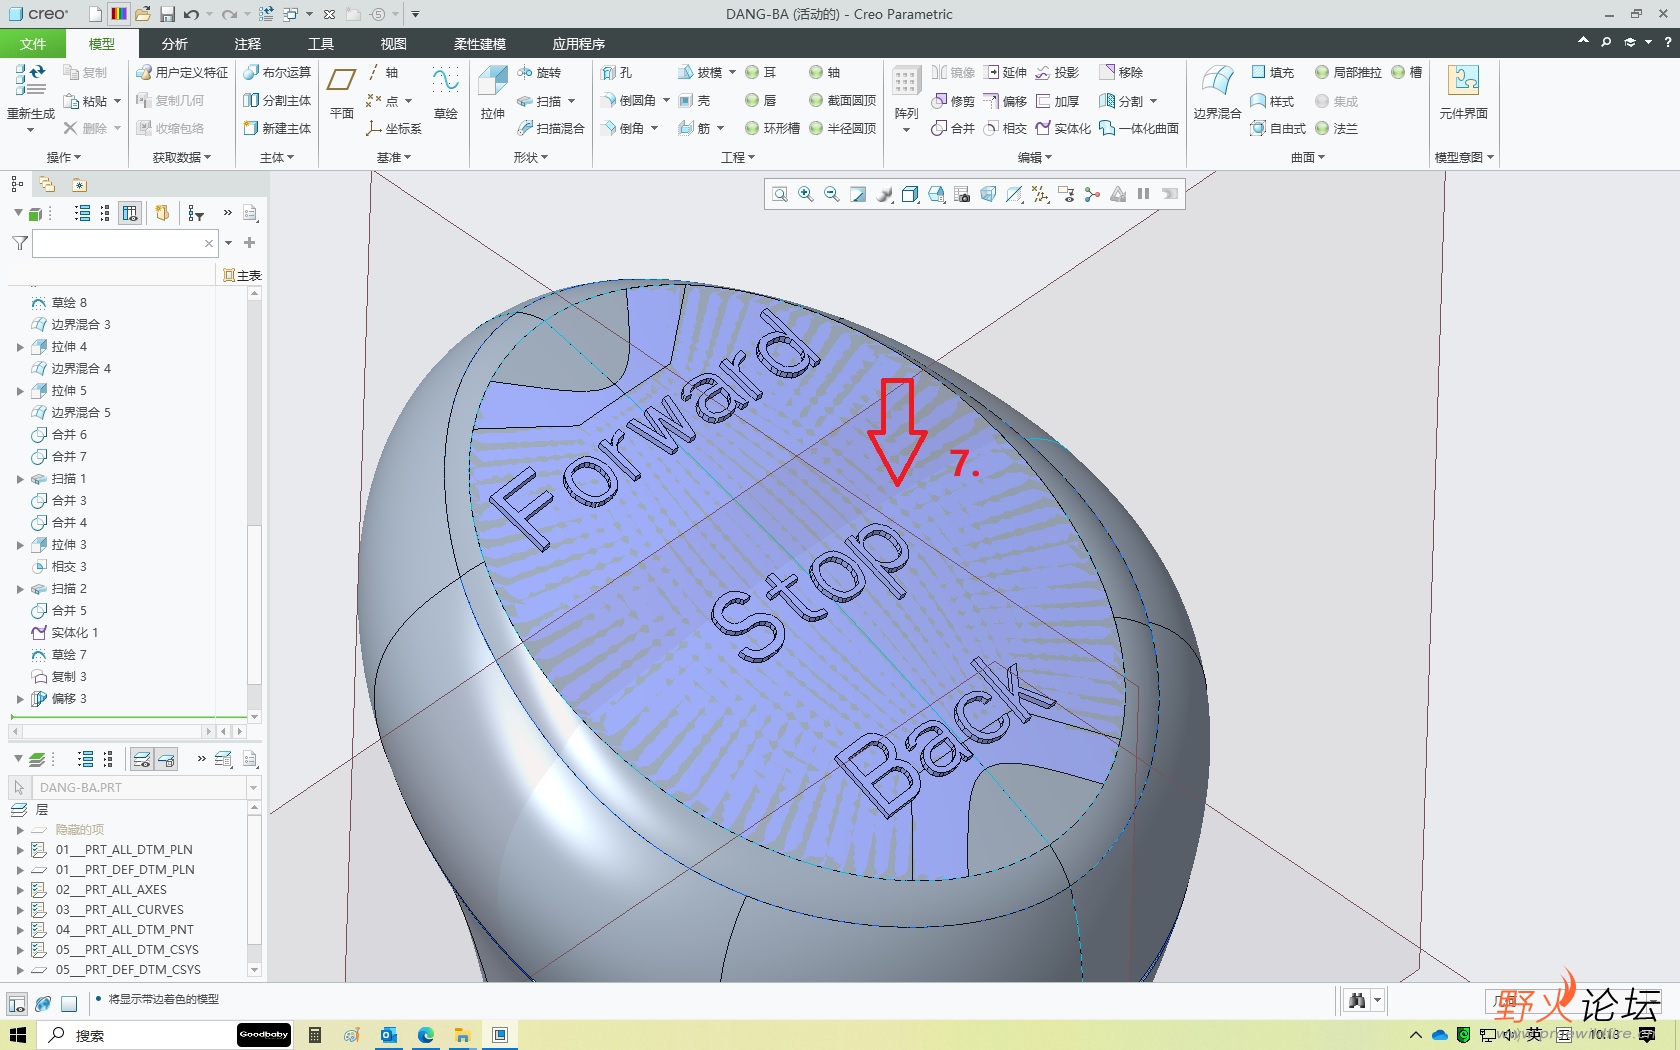The height and width of the screenshot is (1050, 1680).
Task: Expand the 扫描 1 tree node
Action: tap(20, 479)
